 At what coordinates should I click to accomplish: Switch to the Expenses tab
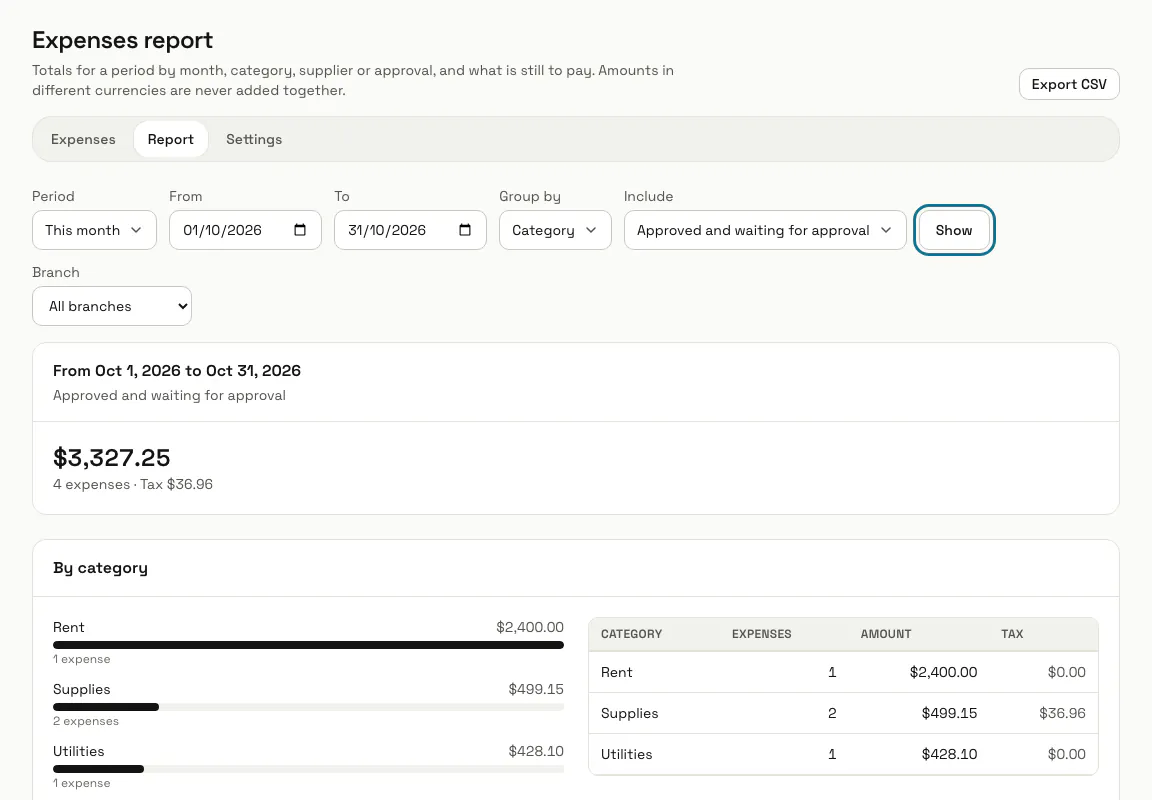pyautogui.click(x=83, y=139)
